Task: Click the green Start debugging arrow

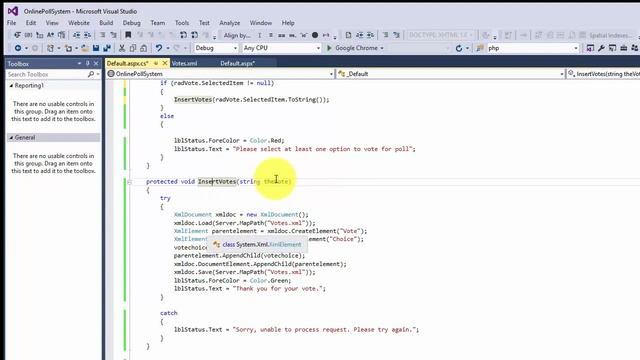Action: coord(329,48)
